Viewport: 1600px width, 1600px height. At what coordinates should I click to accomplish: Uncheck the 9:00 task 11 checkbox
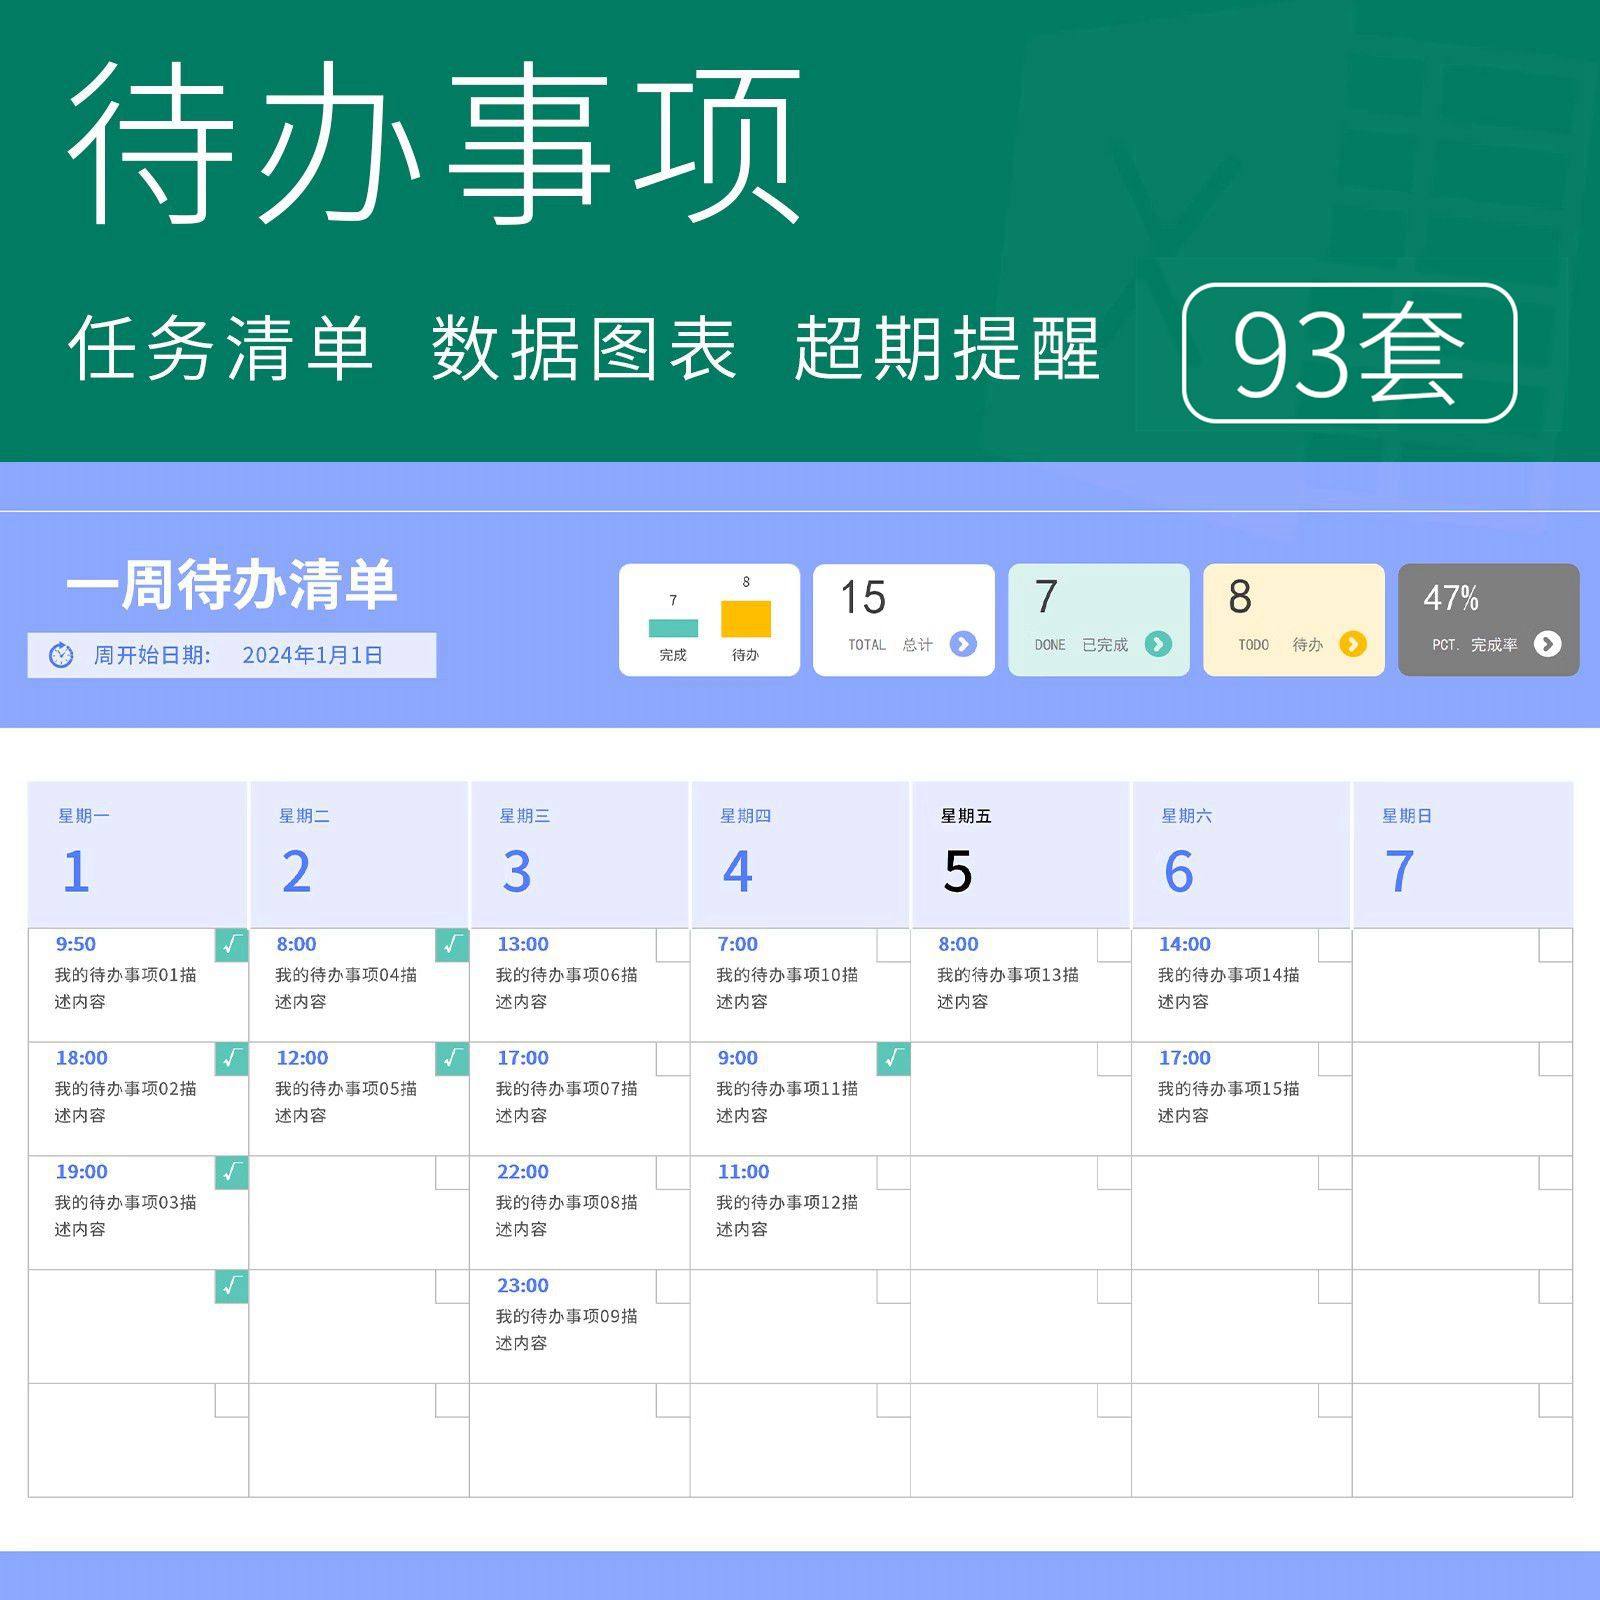893,1059
